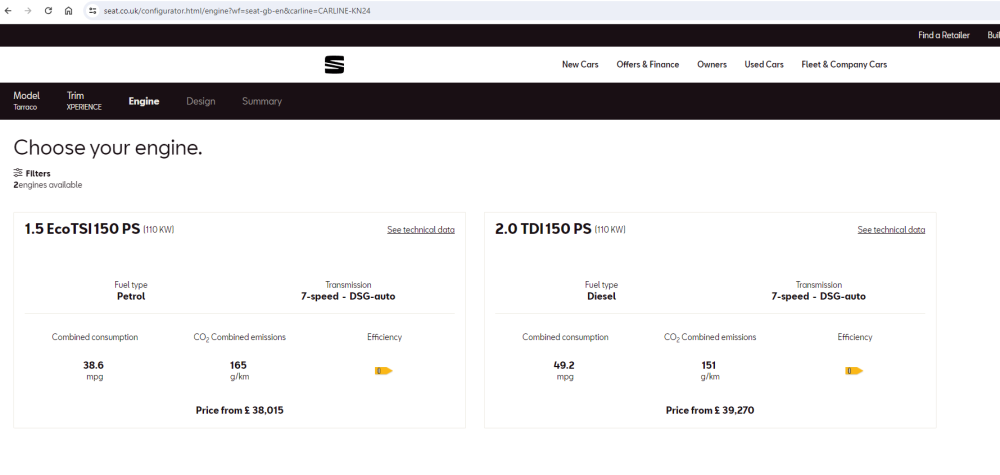1000x475 pixels.
Task: Go to browser home icon
Action: coord(68,11)
